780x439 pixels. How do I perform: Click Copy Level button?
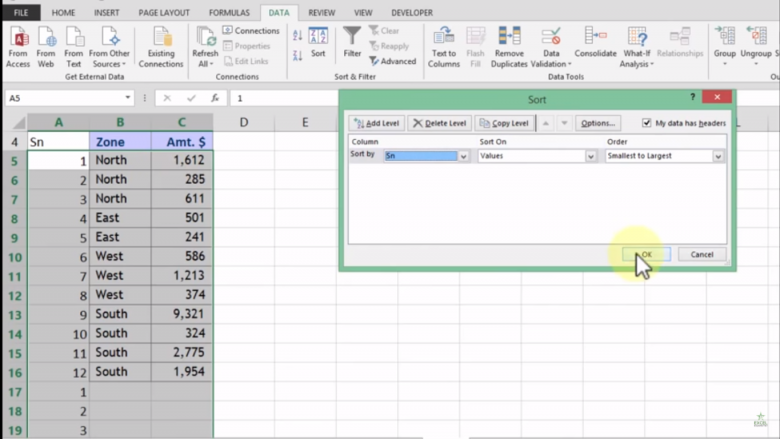(x=504, y=123)
